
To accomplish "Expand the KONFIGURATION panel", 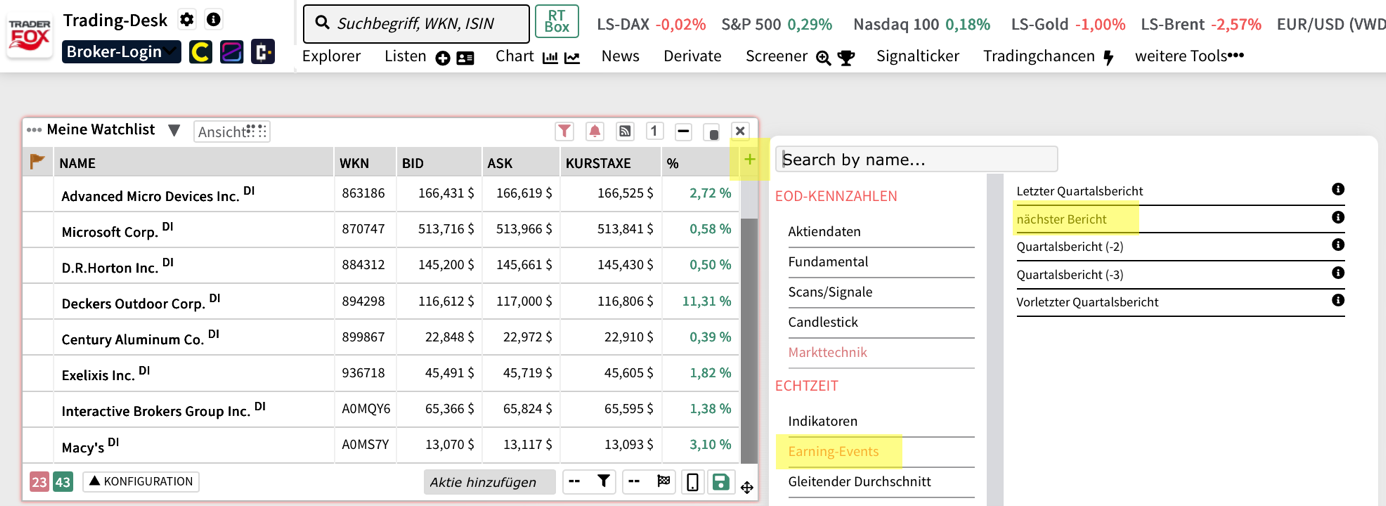I will click(x=141, y=482).
